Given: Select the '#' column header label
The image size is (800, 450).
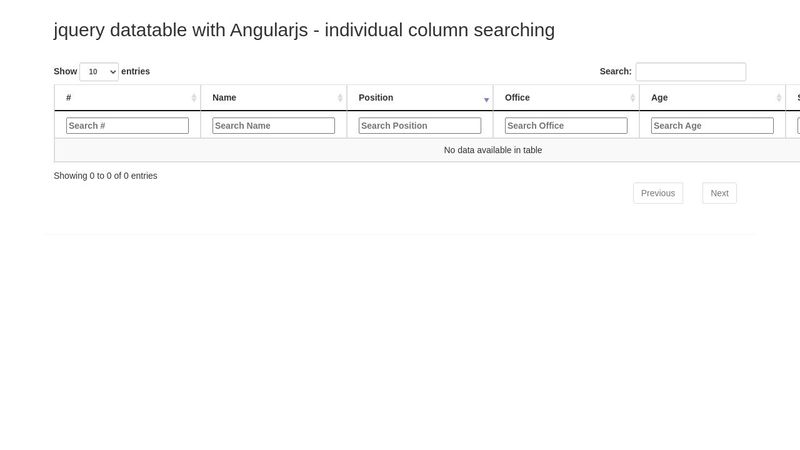Looking at the screenshot, I should click(69, 98).
